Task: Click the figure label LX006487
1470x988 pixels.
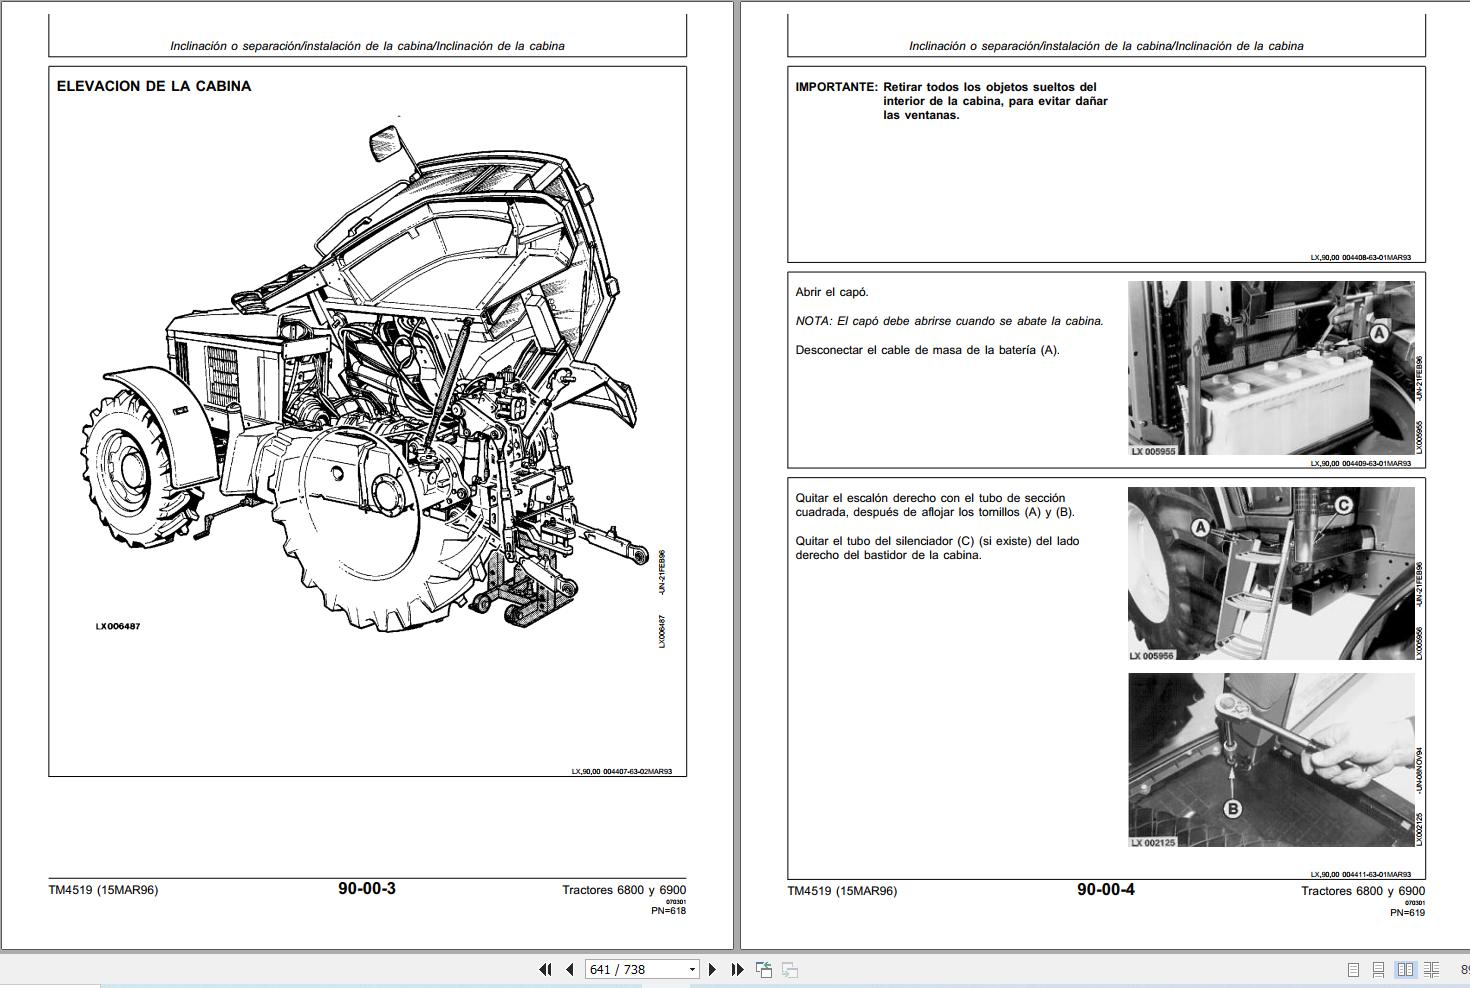Action: point(118,626)
